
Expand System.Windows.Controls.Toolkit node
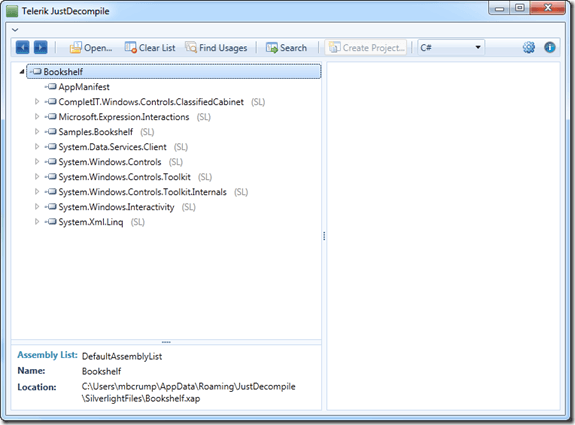37,177
